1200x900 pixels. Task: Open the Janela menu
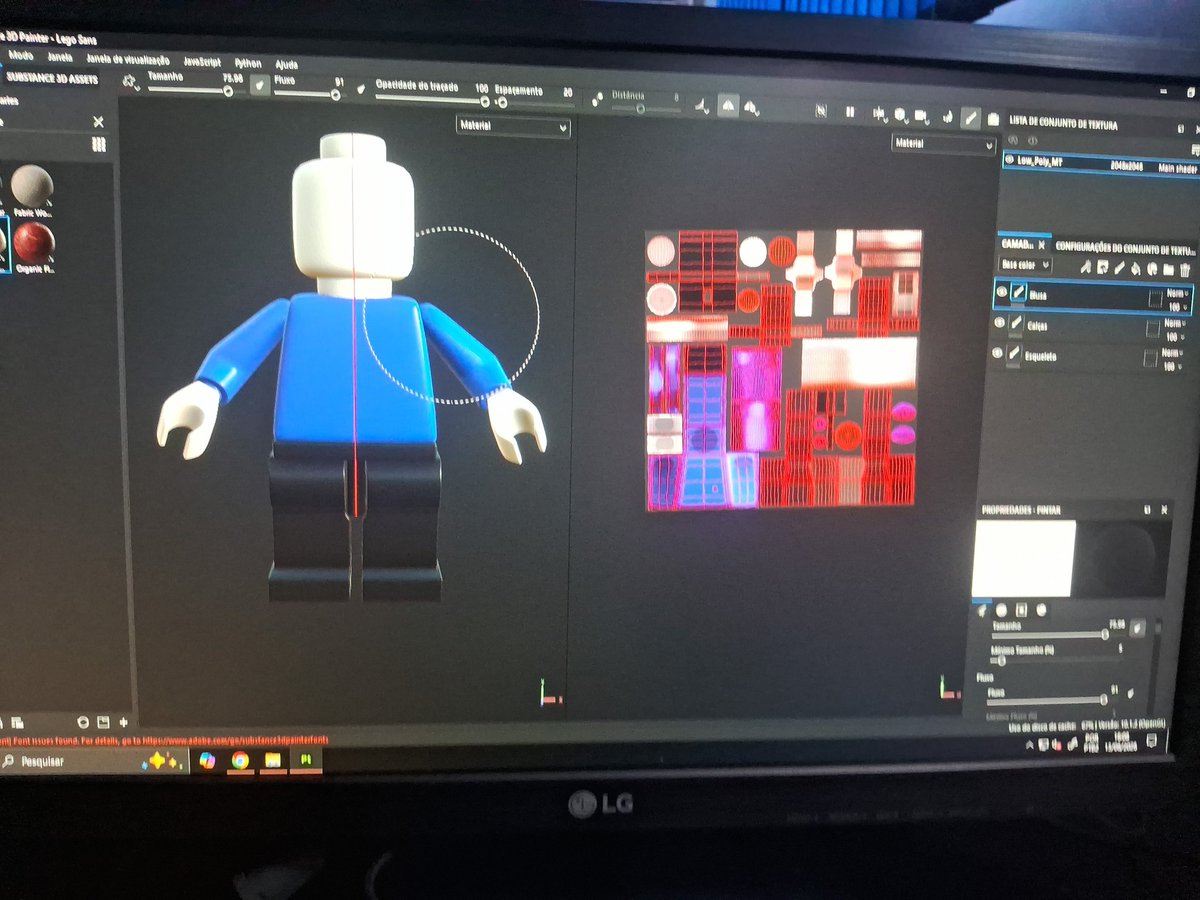pos(60,56)
